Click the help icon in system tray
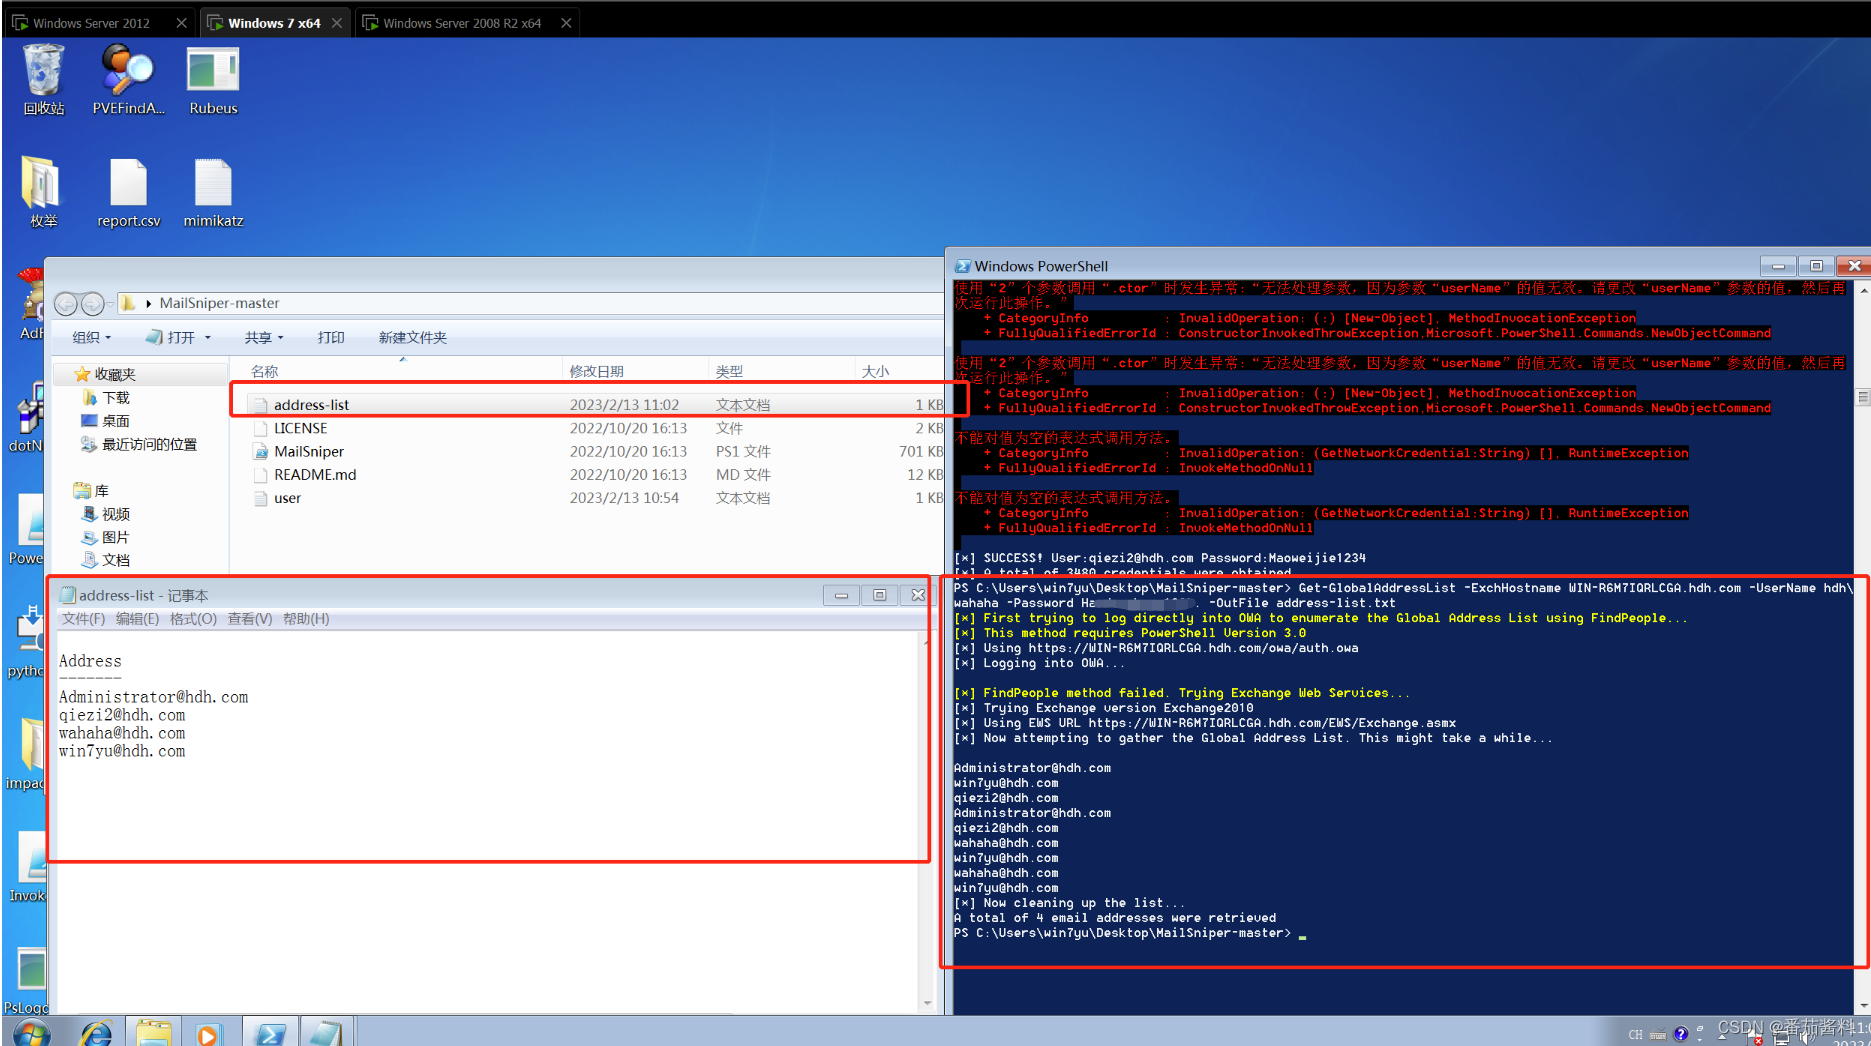Viewport: 1871px width, 1046px height. pos(1681,1034)
